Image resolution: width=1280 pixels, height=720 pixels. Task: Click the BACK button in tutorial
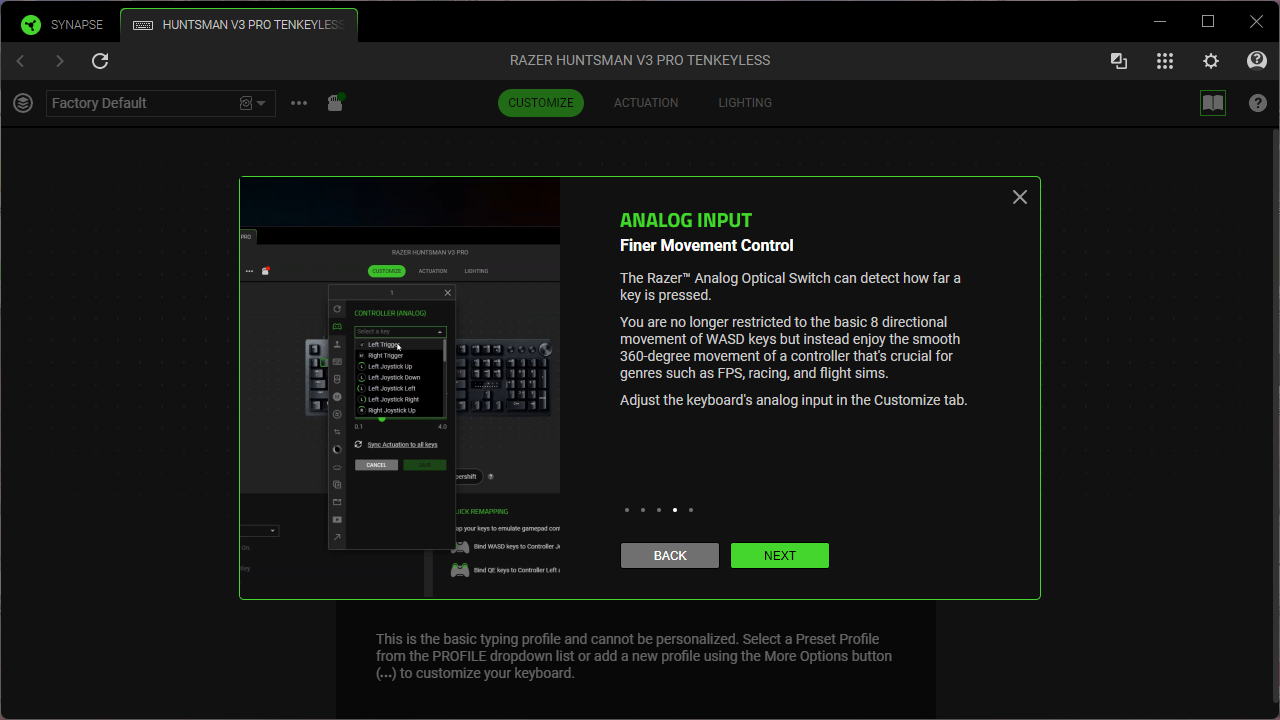[x=670, y=556]
